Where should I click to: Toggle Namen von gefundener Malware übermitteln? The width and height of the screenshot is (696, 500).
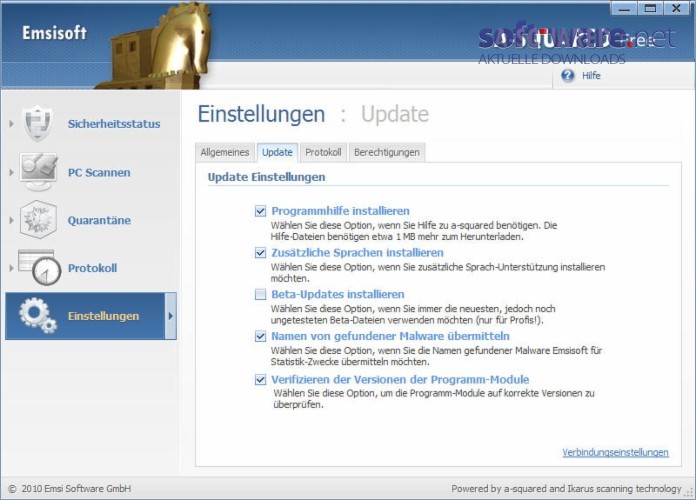pos(260,336)
